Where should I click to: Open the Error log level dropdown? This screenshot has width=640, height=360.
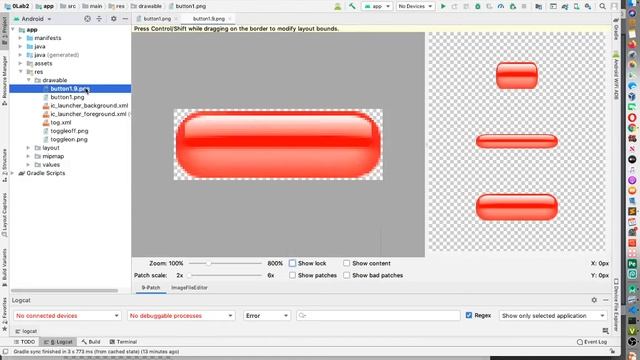(267, 316)
